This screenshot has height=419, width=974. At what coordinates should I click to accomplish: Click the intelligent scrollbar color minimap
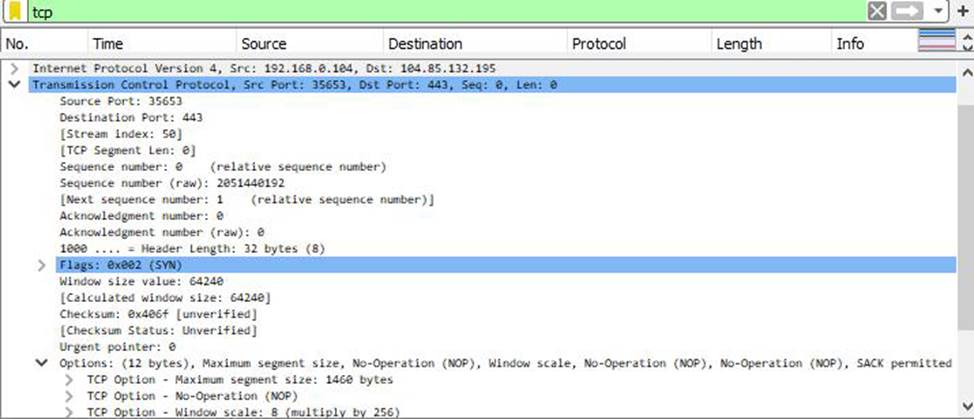pos(936,42)
